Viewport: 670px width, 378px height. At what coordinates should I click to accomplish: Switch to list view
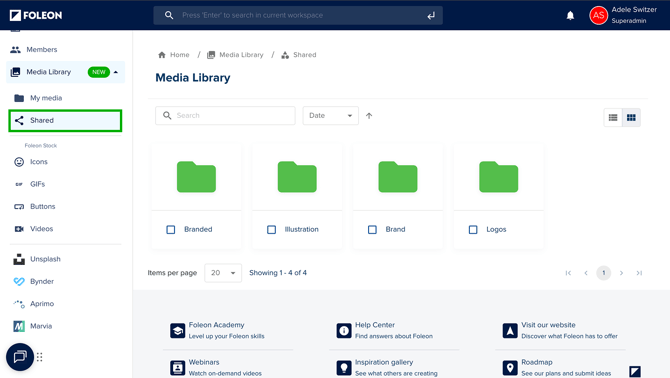(x=613, y=117)
